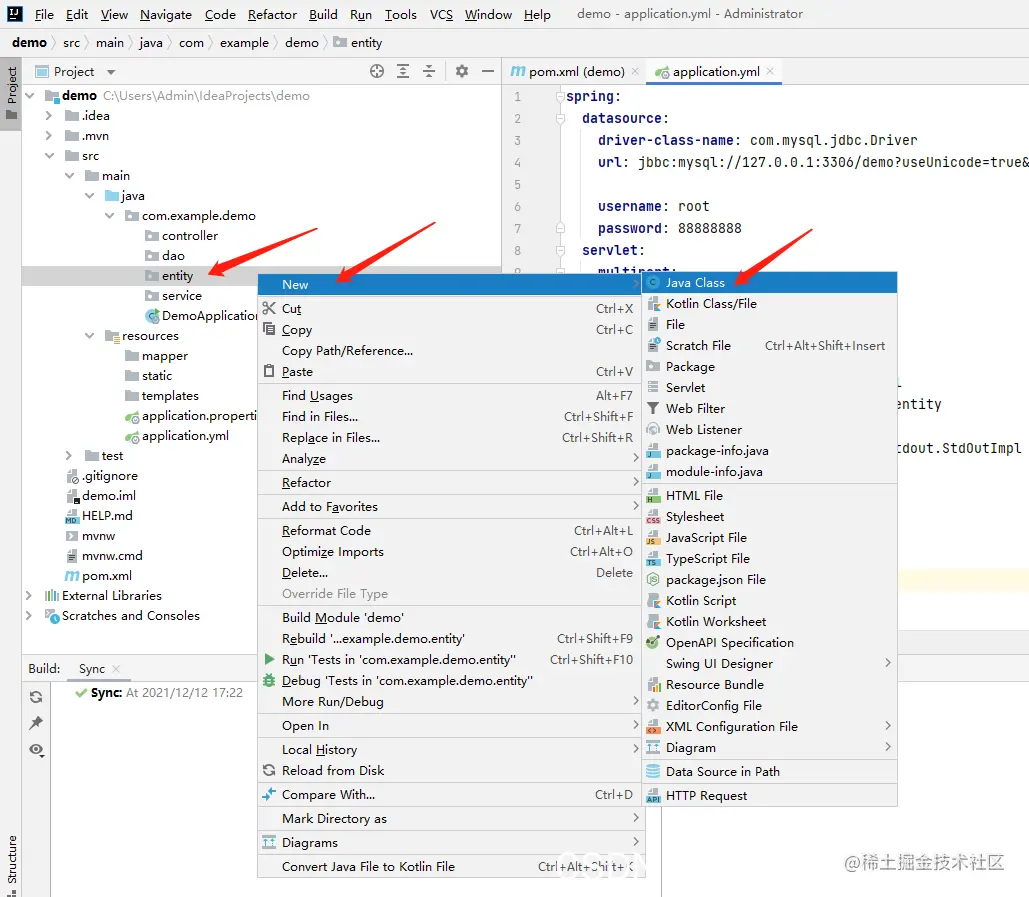Expand External Libraries node

[x=29, y=595]
